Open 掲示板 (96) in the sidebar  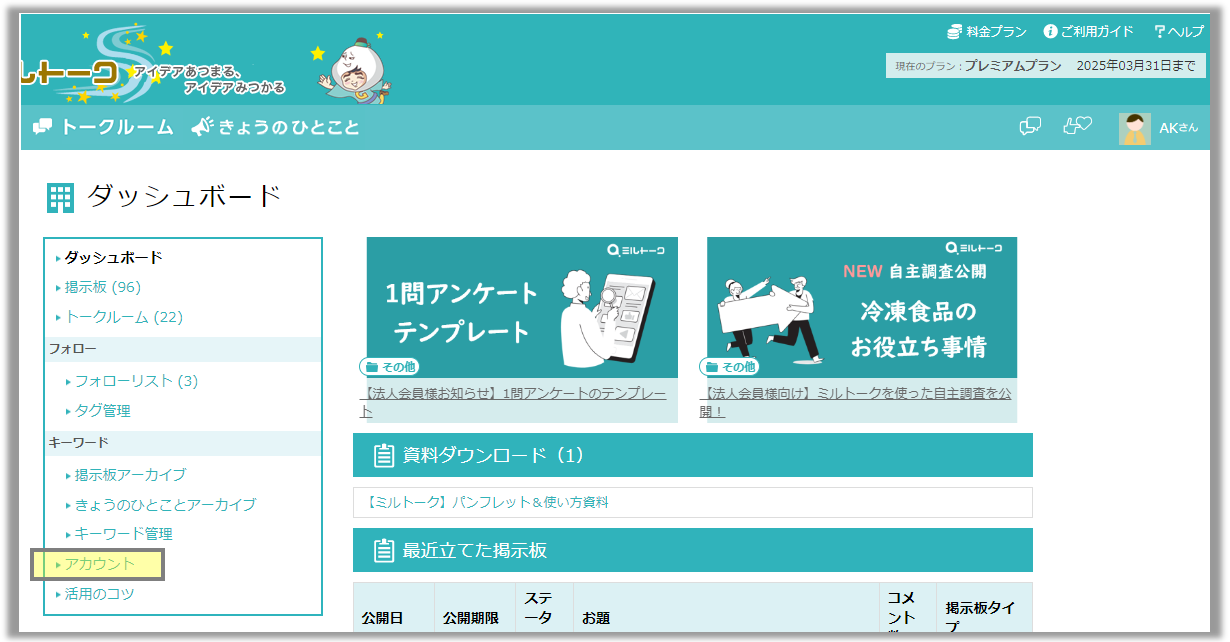102,287
